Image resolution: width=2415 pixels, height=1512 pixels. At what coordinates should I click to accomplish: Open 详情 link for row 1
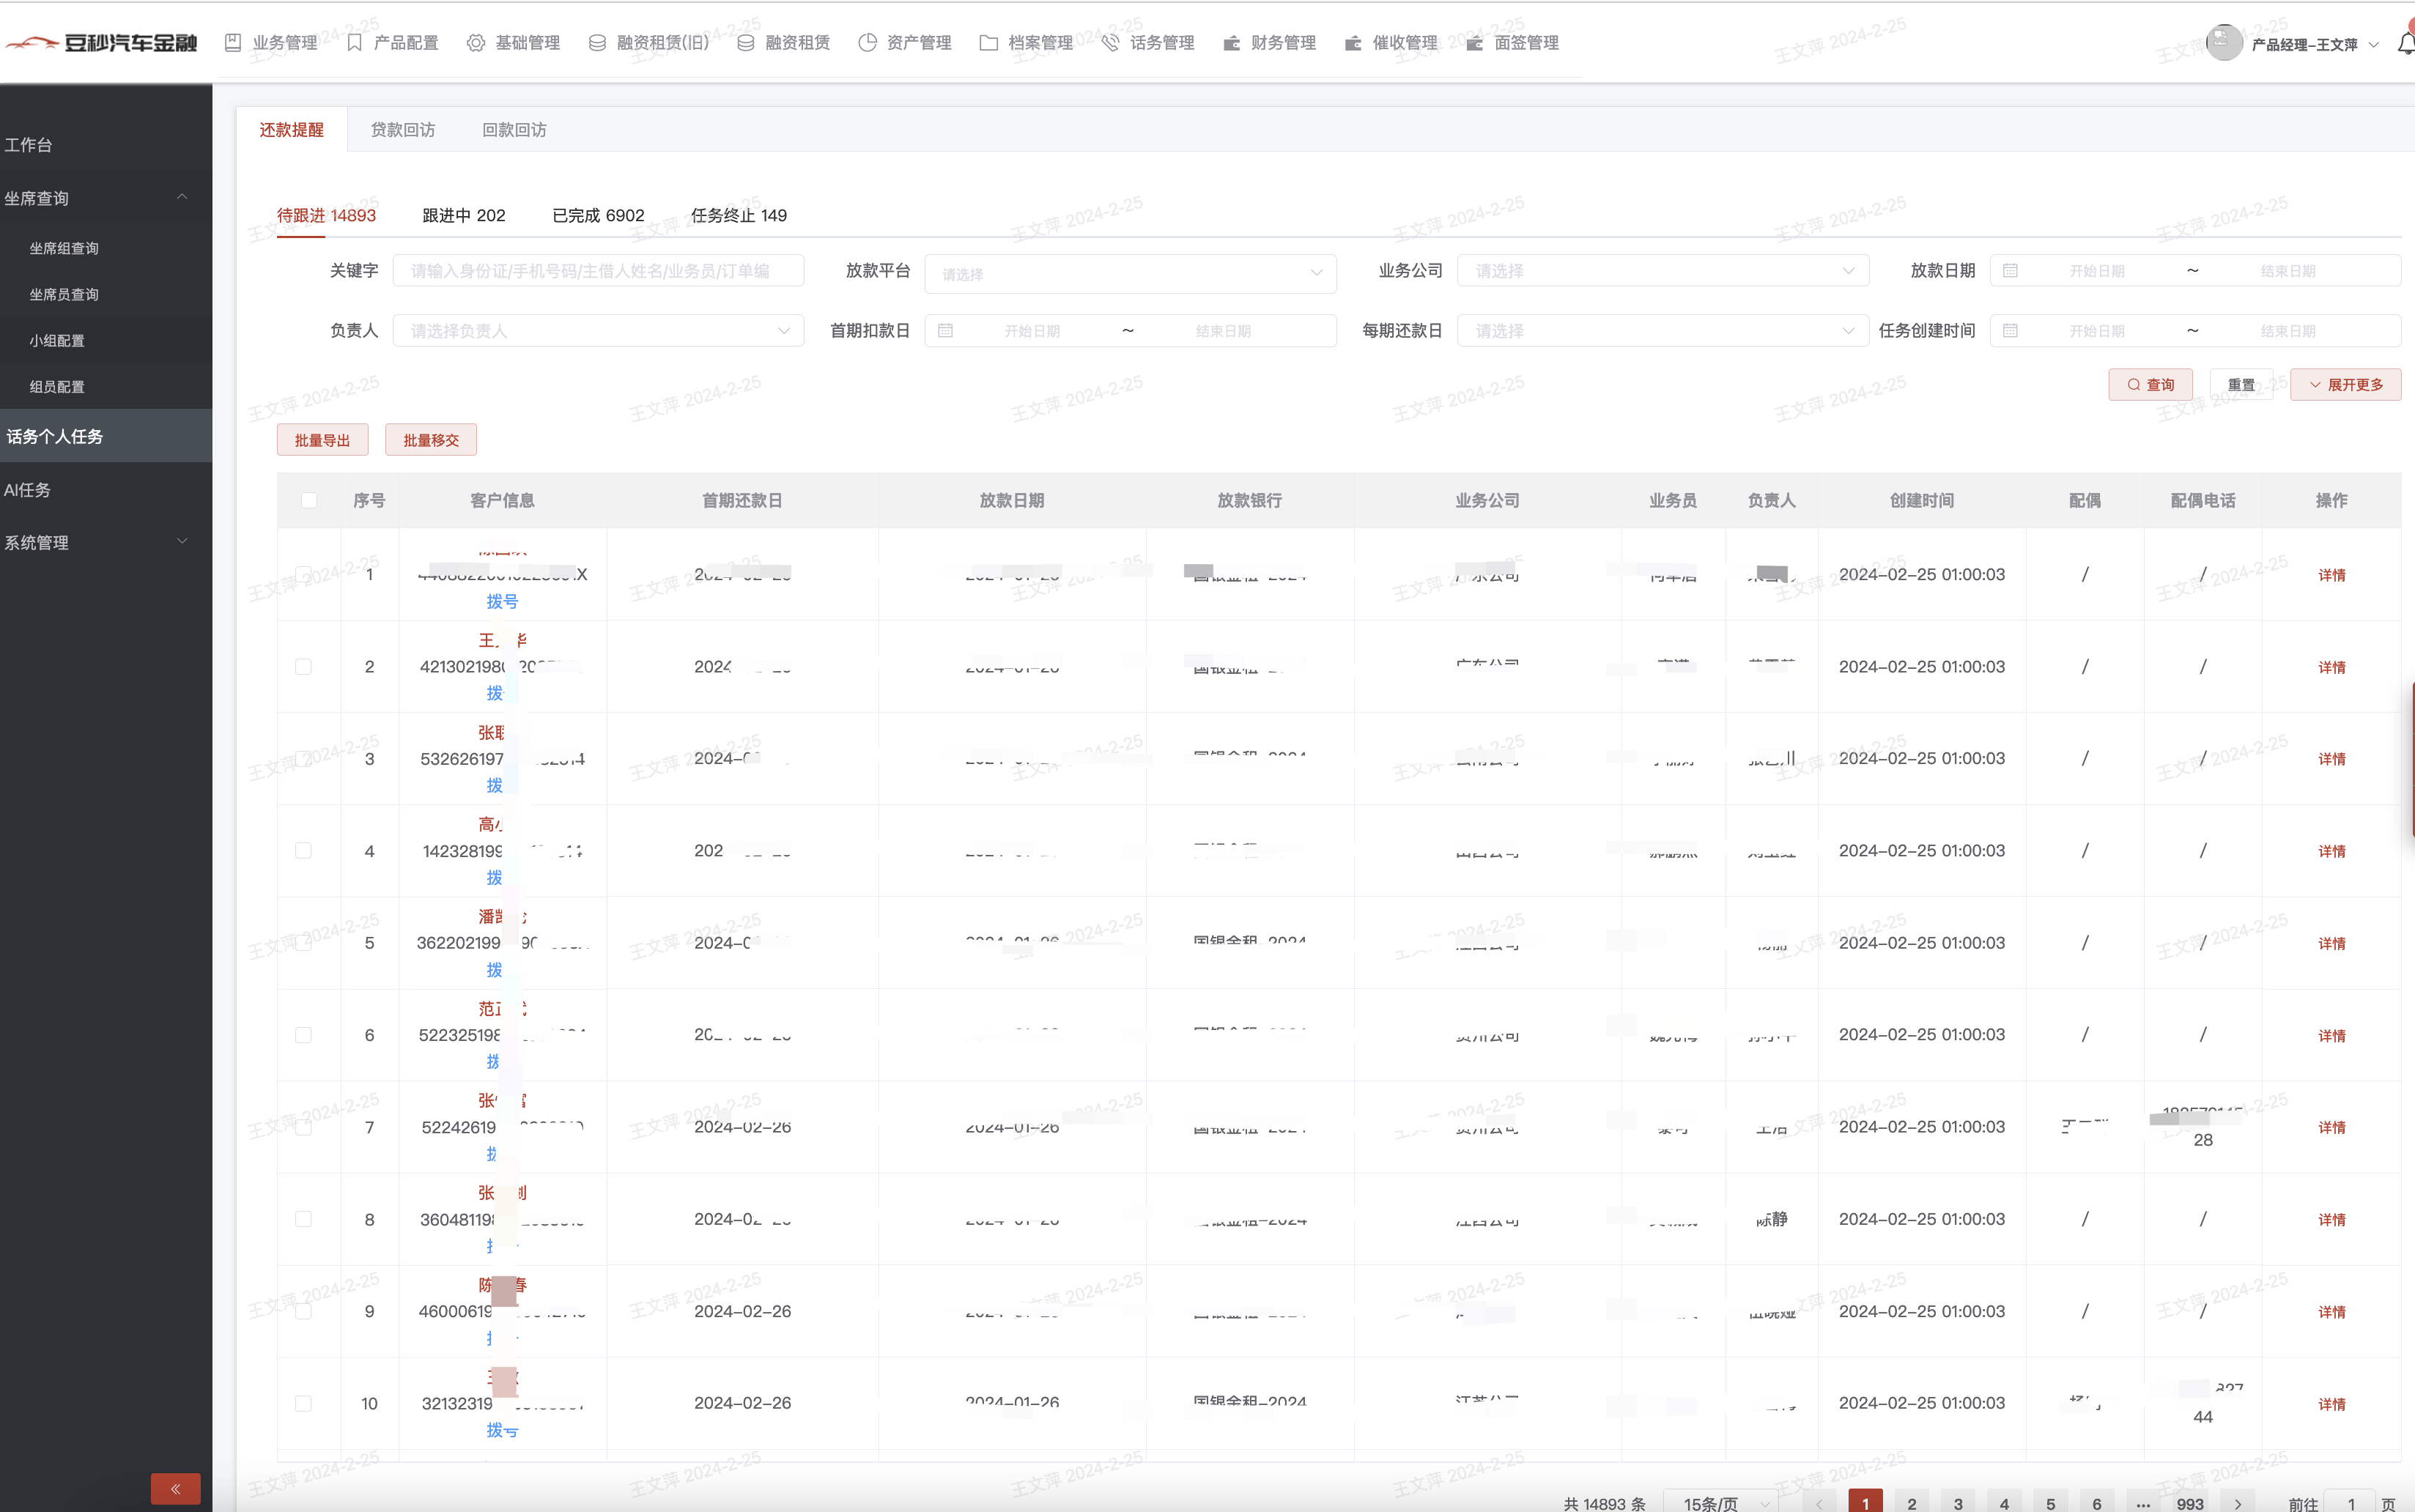tap(2331, 575)
